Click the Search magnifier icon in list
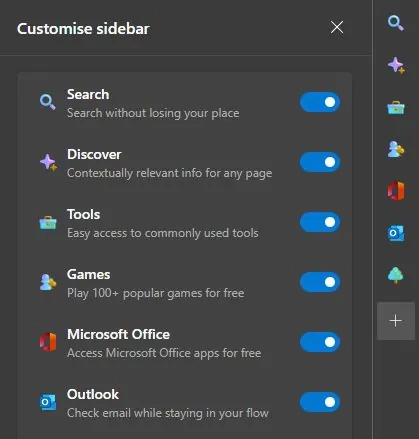 coord(48,102)
